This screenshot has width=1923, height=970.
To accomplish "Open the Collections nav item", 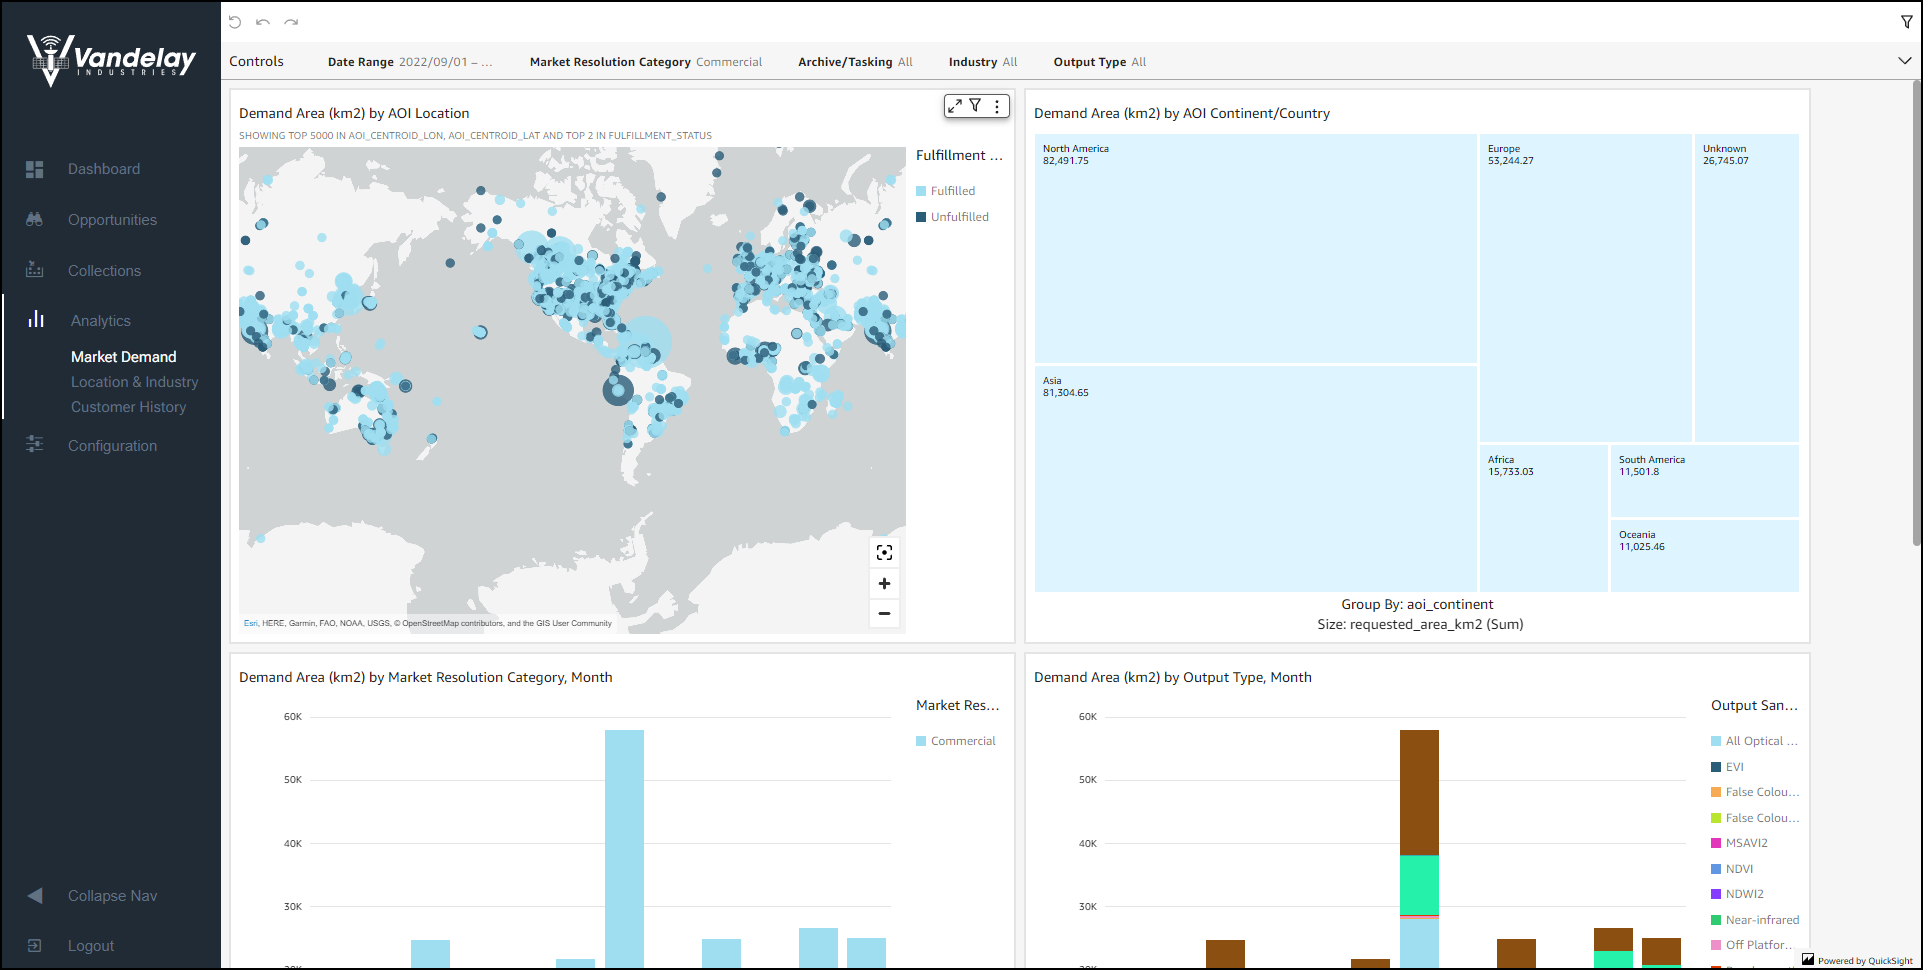I will pos(104,271).
